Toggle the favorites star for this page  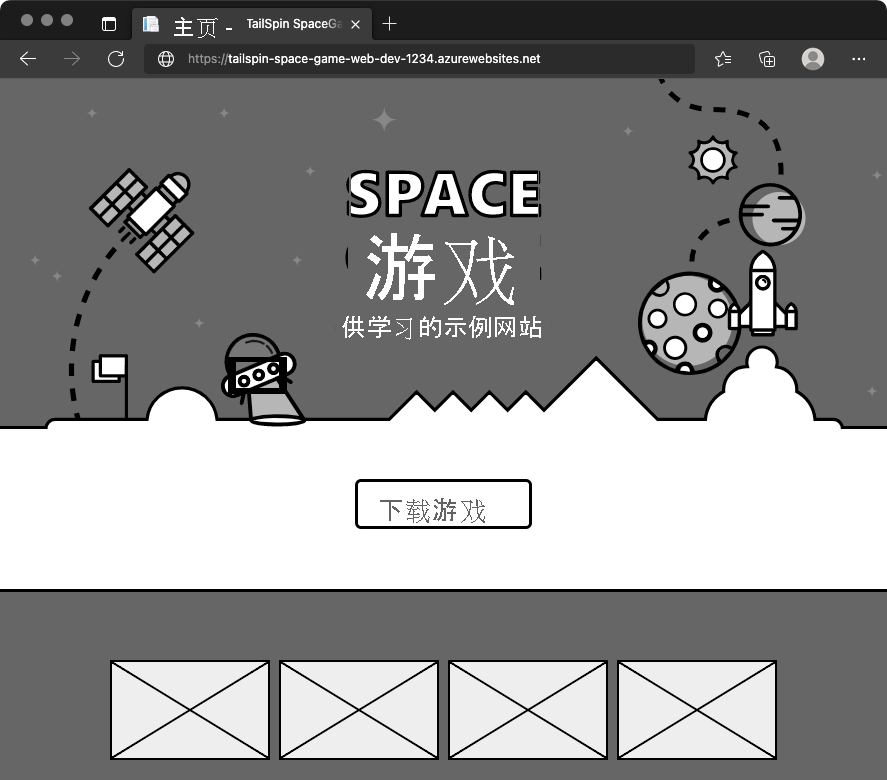[x=722, y=59]
